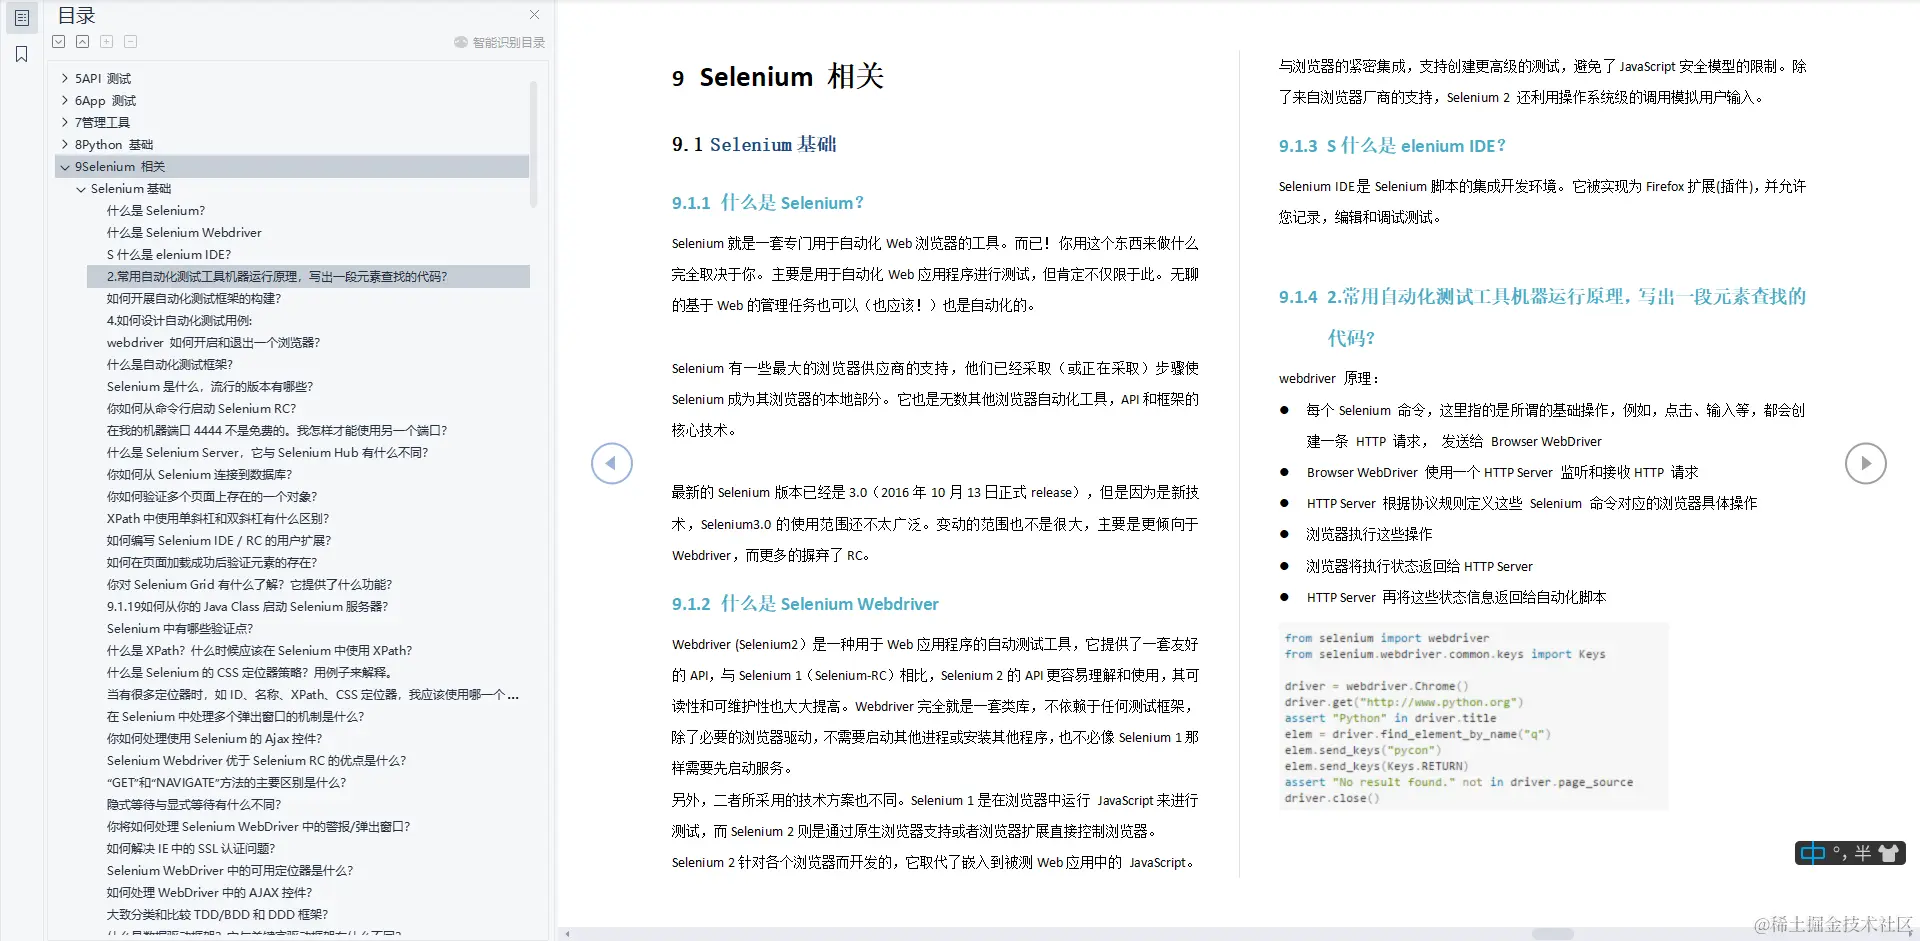This screenshot has height=941, width=1920.
Task: Select outline item 如何编写 Selenium IDE / RC 的用户扩展?
Action: (x=219, y=540)
